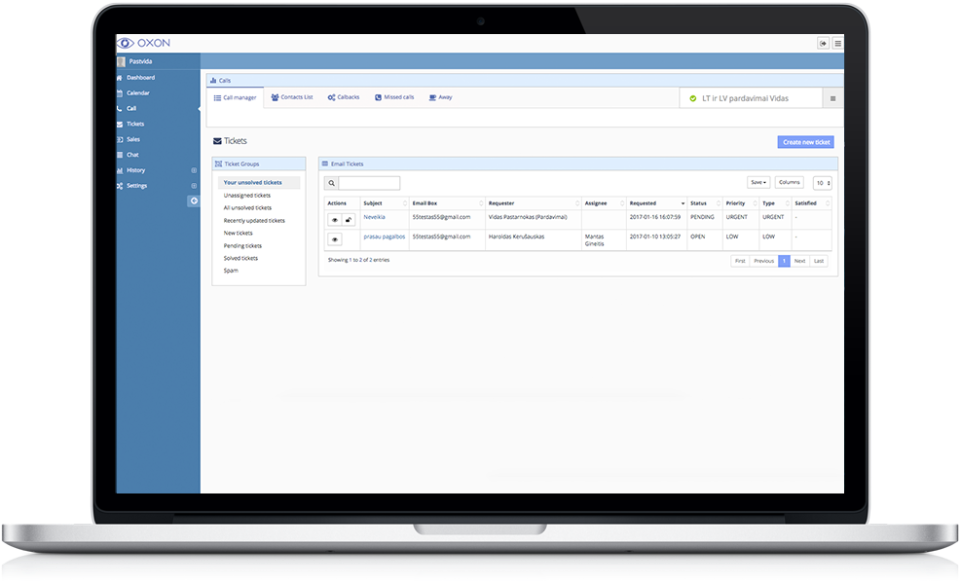Click the search magnifier in Email Tickets

[331, 183]
